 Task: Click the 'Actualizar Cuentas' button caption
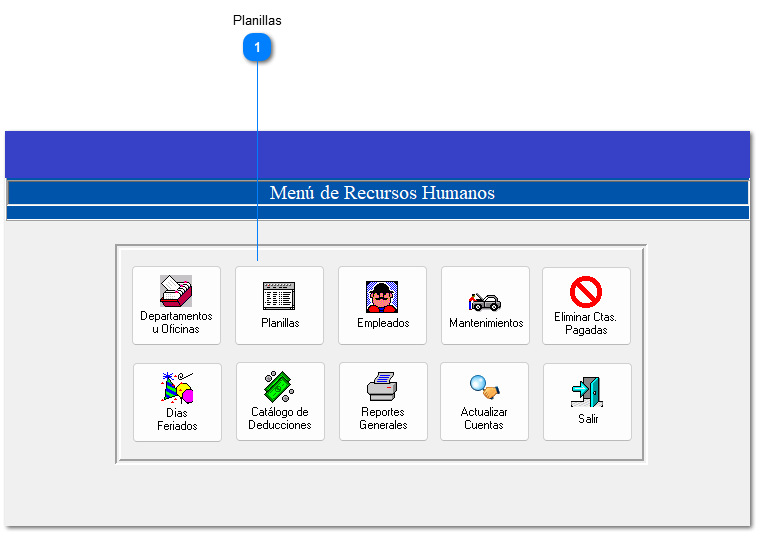(x=484, y=419)
